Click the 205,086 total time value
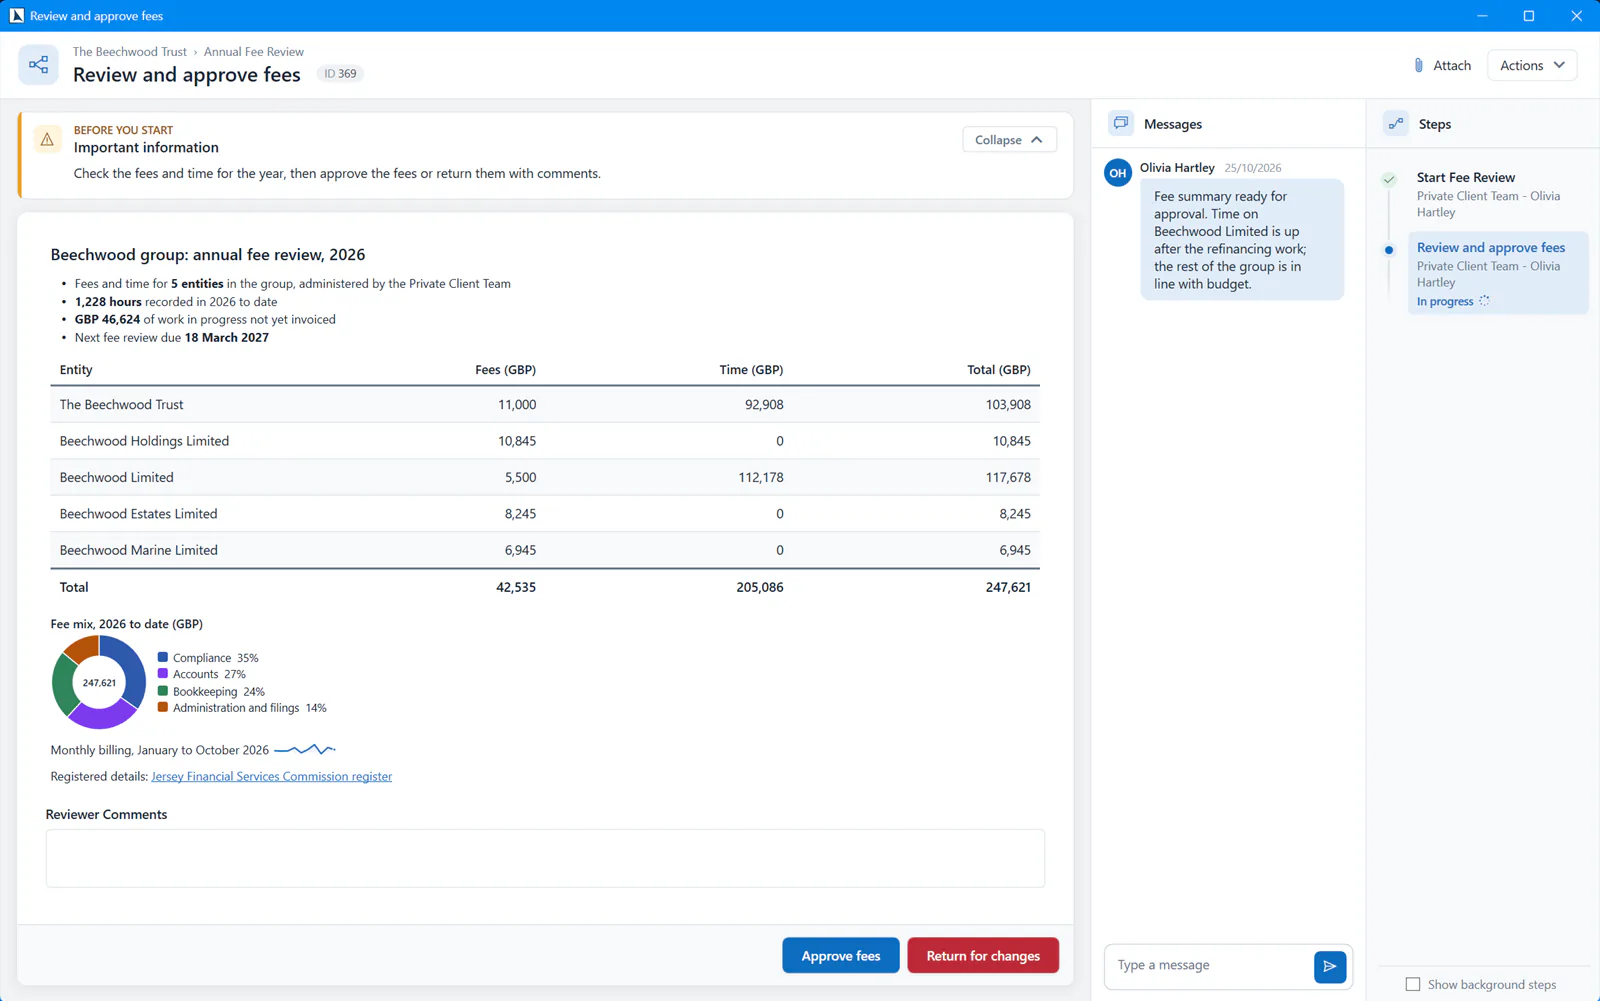The image size is (1600, 1001). pyautogui.click(x=760, y=588)
